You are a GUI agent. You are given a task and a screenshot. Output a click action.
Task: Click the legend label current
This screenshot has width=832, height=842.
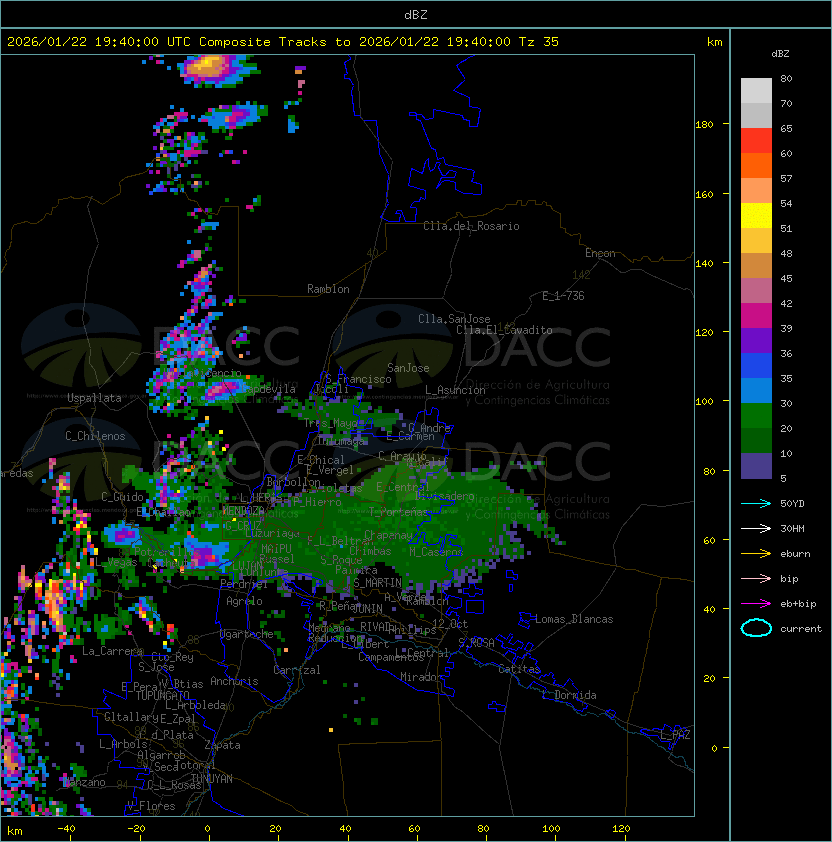click(801, 628)
